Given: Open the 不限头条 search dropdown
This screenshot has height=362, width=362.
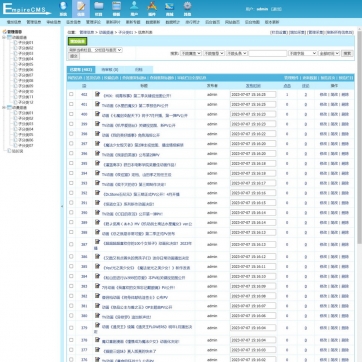Looking at the screenshot, I should tap(237, 53).
